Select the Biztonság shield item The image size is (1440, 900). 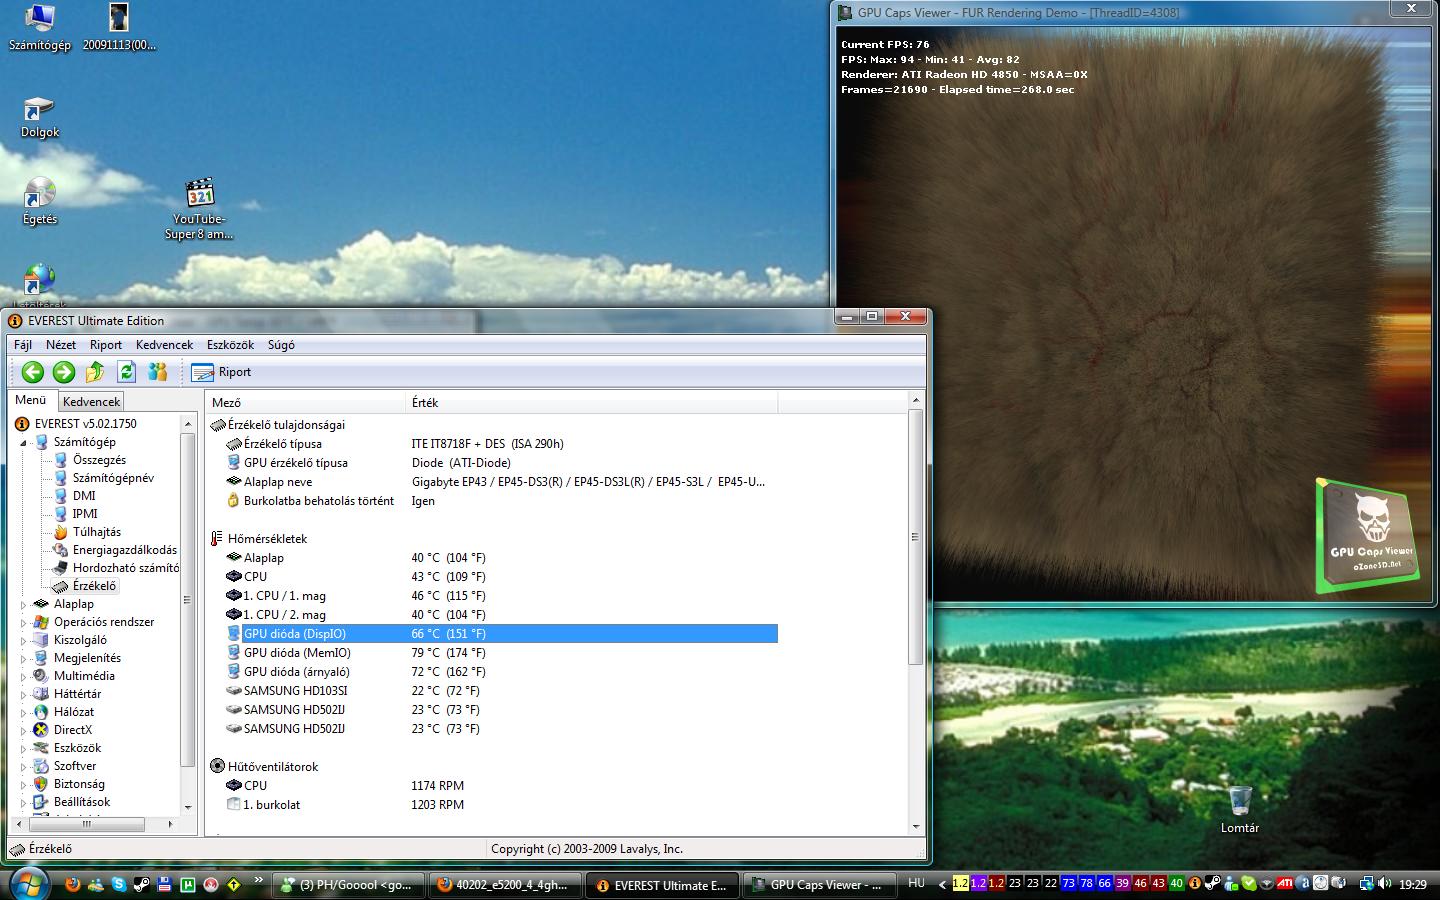tap(79, 784)
